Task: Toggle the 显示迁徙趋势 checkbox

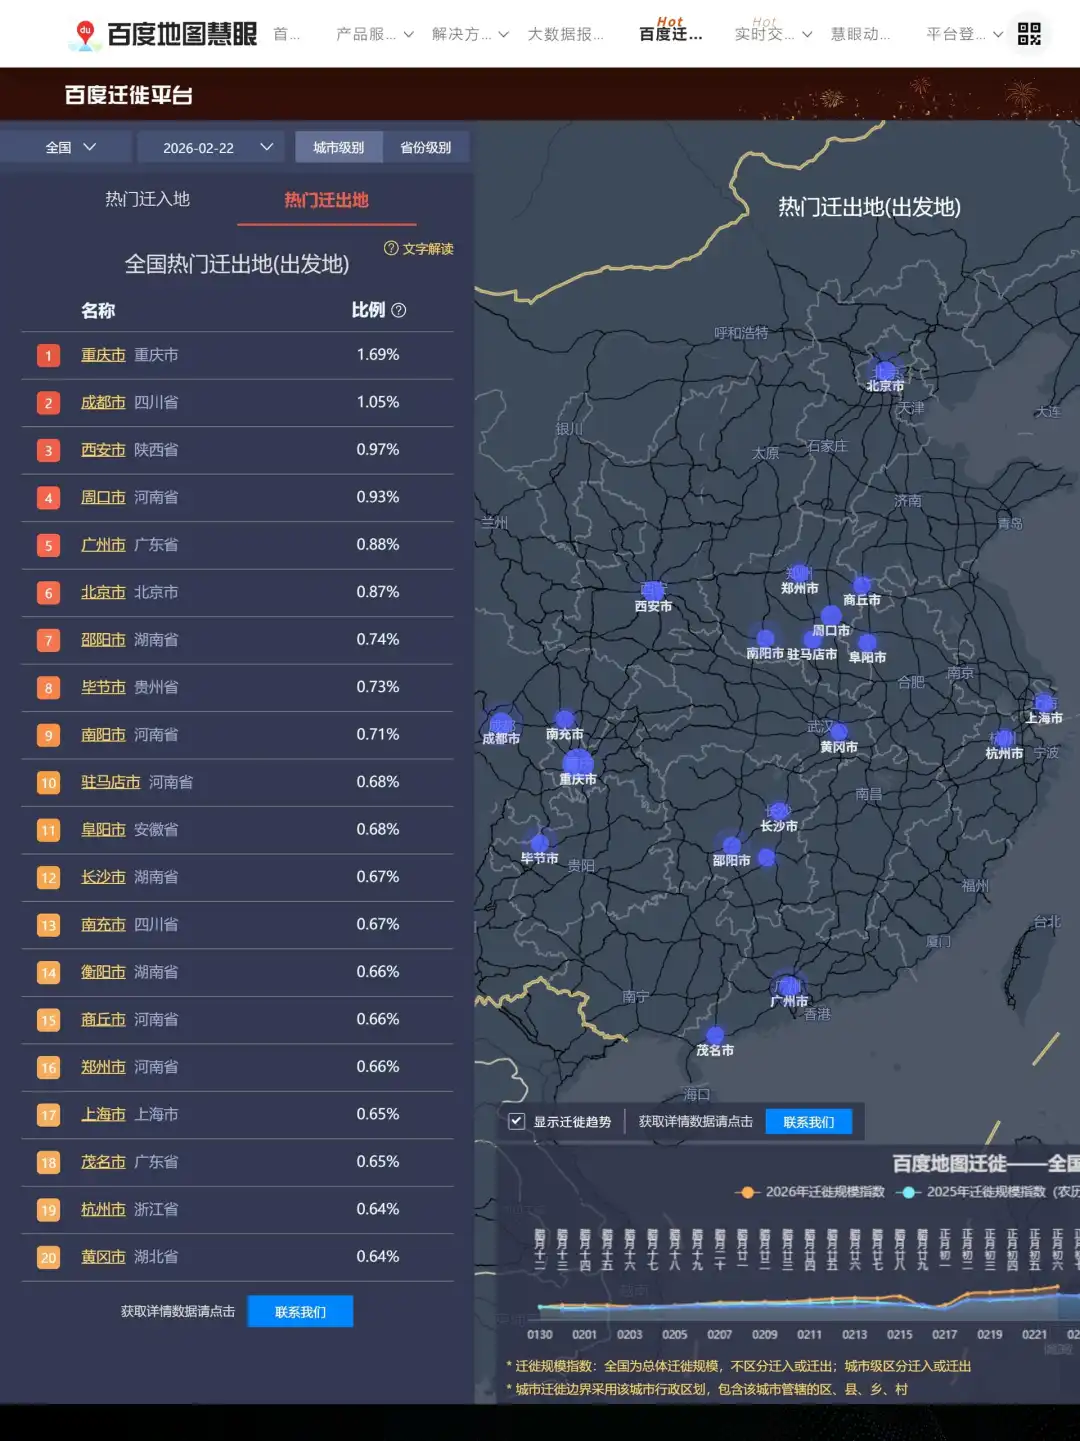Action: click(x=516, y=1121)
